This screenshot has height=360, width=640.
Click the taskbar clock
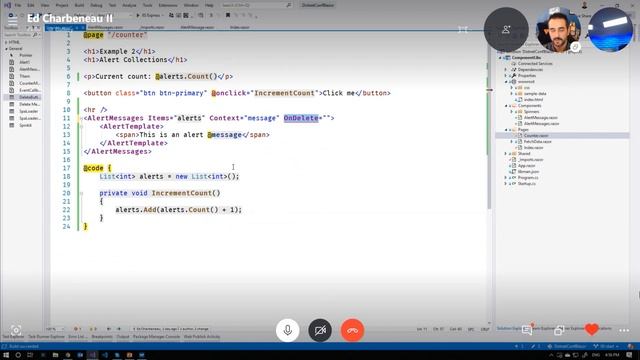click(612, 355)
